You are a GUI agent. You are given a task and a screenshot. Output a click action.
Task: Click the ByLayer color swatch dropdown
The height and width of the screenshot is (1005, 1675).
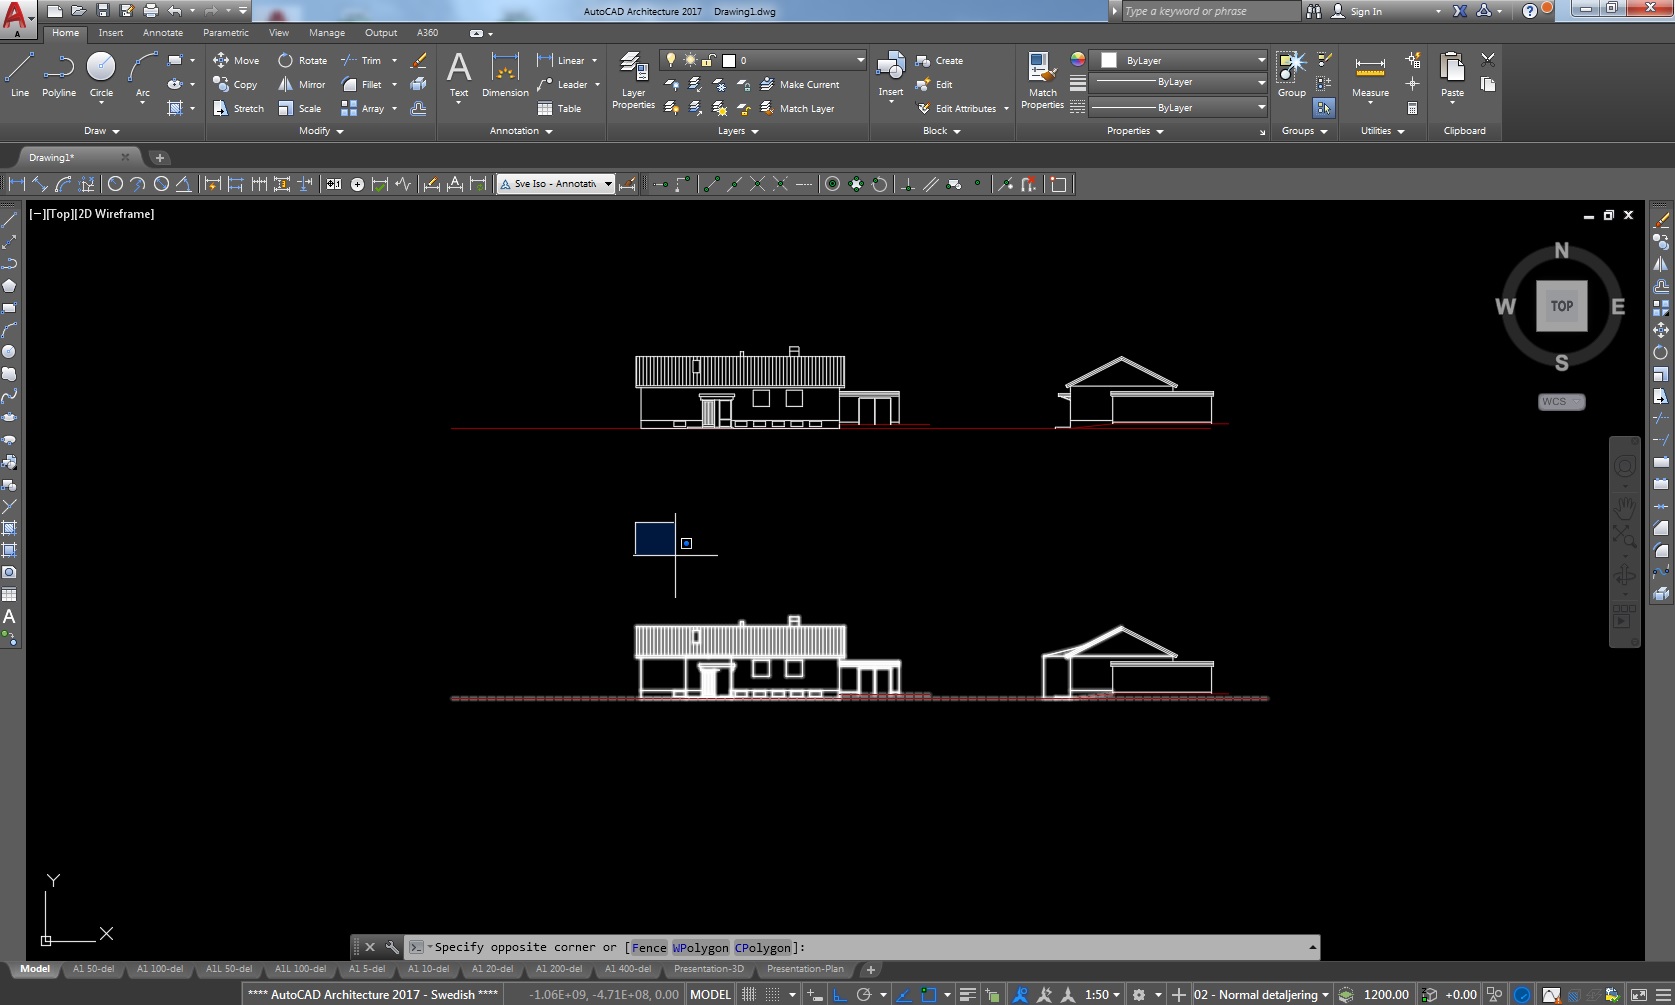coord(1180,60)
